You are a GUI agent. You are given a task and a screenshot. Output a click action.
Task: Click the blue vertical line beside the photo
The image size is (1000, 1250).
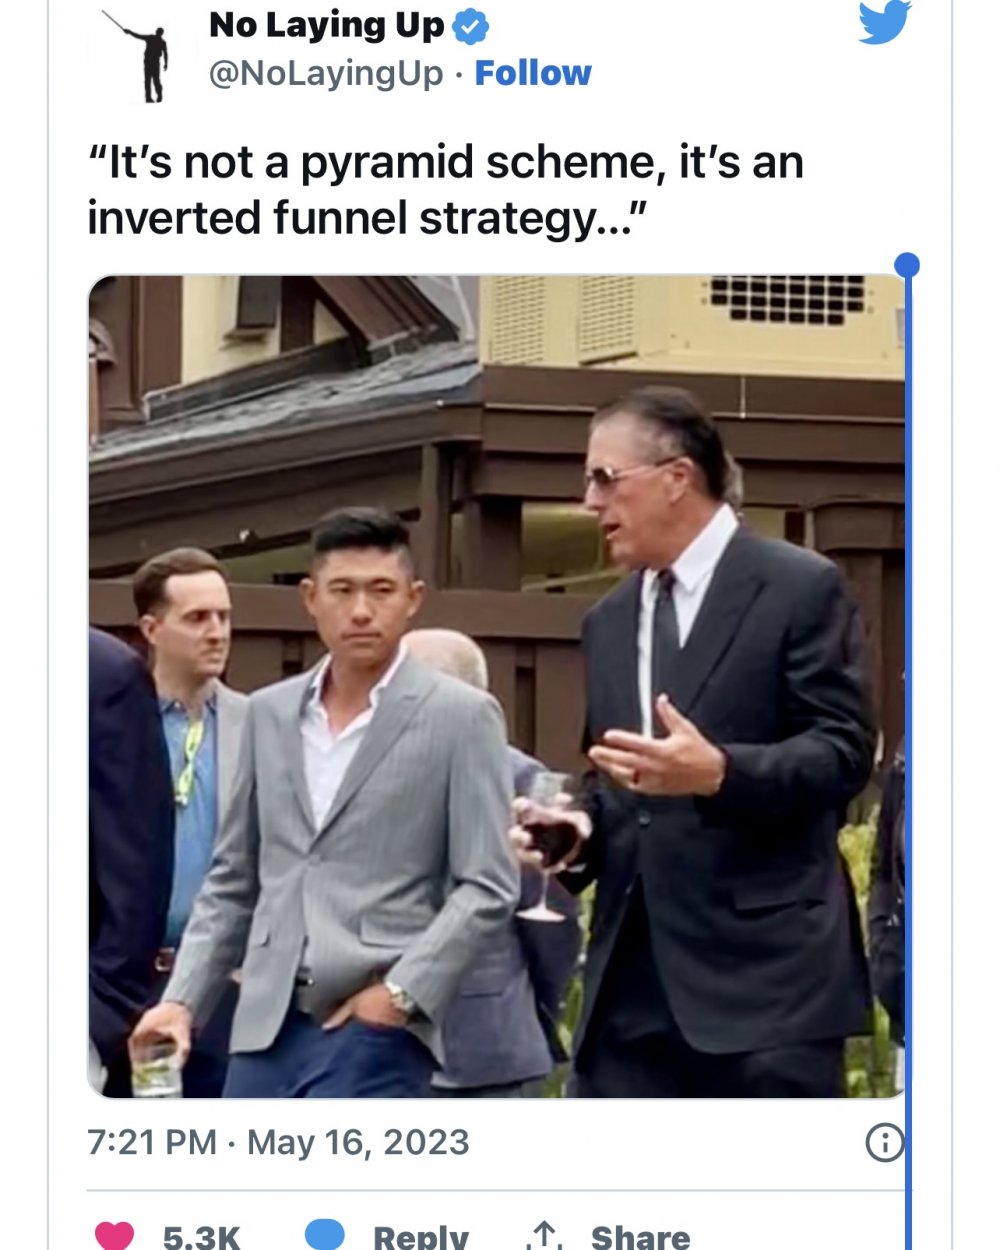tap(908, 760)
